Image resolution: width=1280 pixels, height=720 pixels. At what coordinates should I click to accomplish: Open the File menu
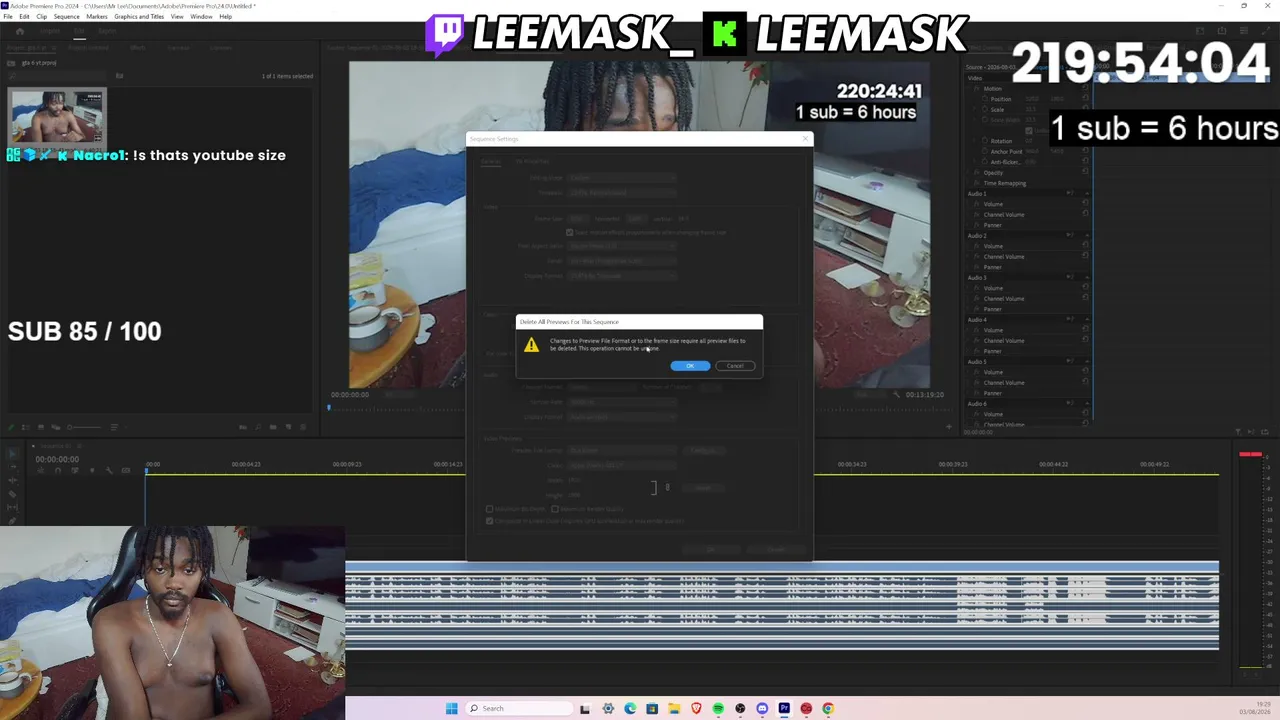pos(8,17)
